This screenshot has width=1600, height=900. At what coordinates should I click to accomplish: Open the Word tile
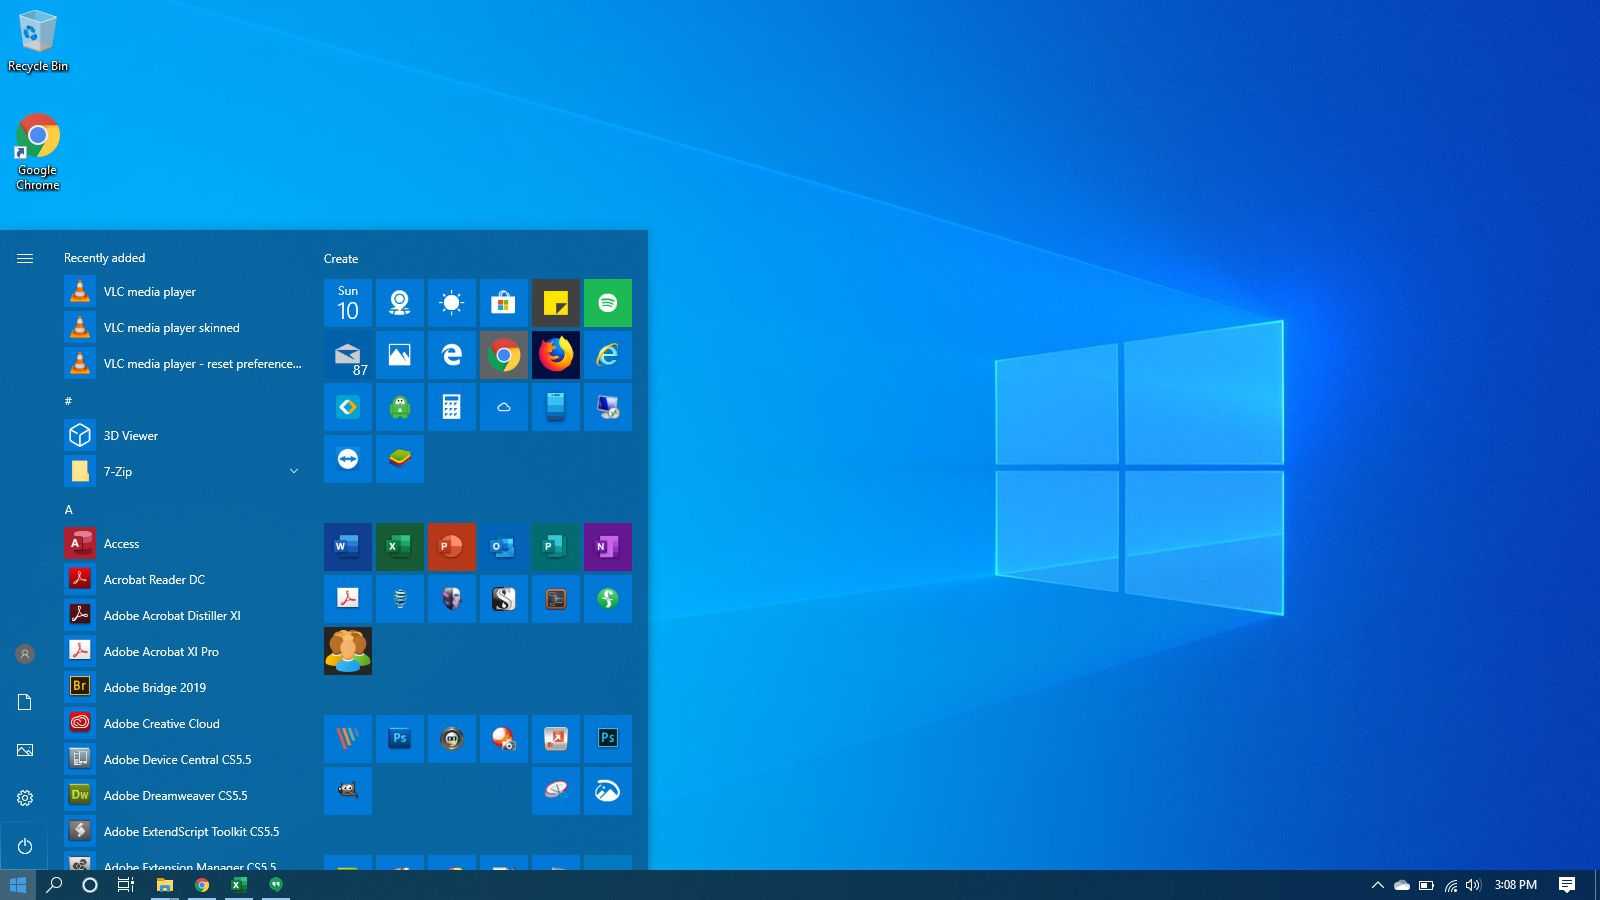(x=348, y=547)
